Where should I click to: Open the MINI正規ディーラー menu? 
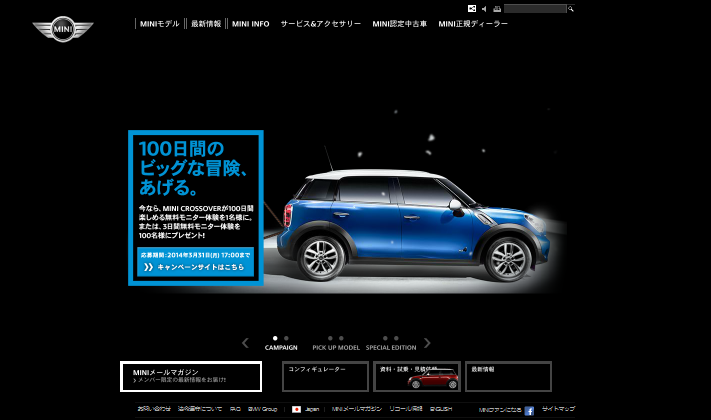click(x=473, y=24)
